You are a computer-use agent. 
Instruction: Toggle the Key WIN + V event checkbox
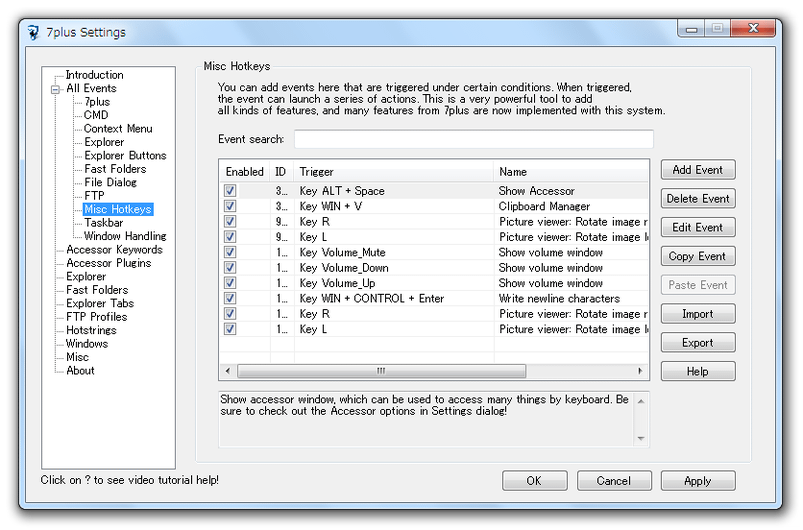[x=230, y=206]
